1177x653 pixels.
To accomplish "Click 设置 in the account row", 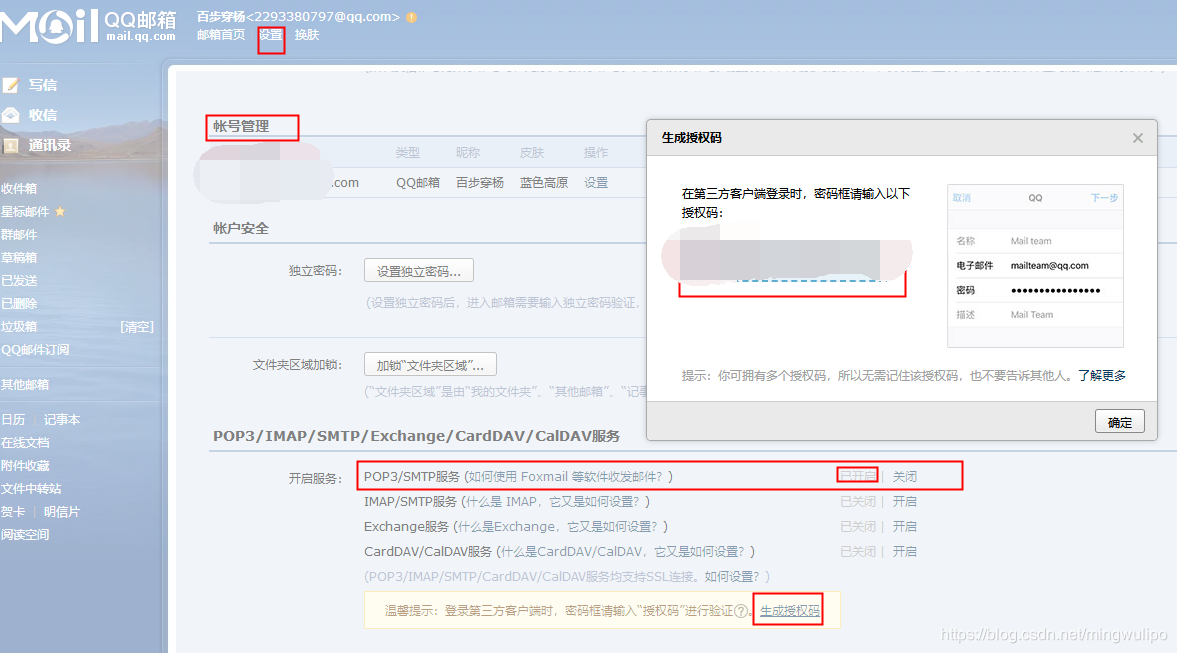I will [x=596, y=182].
